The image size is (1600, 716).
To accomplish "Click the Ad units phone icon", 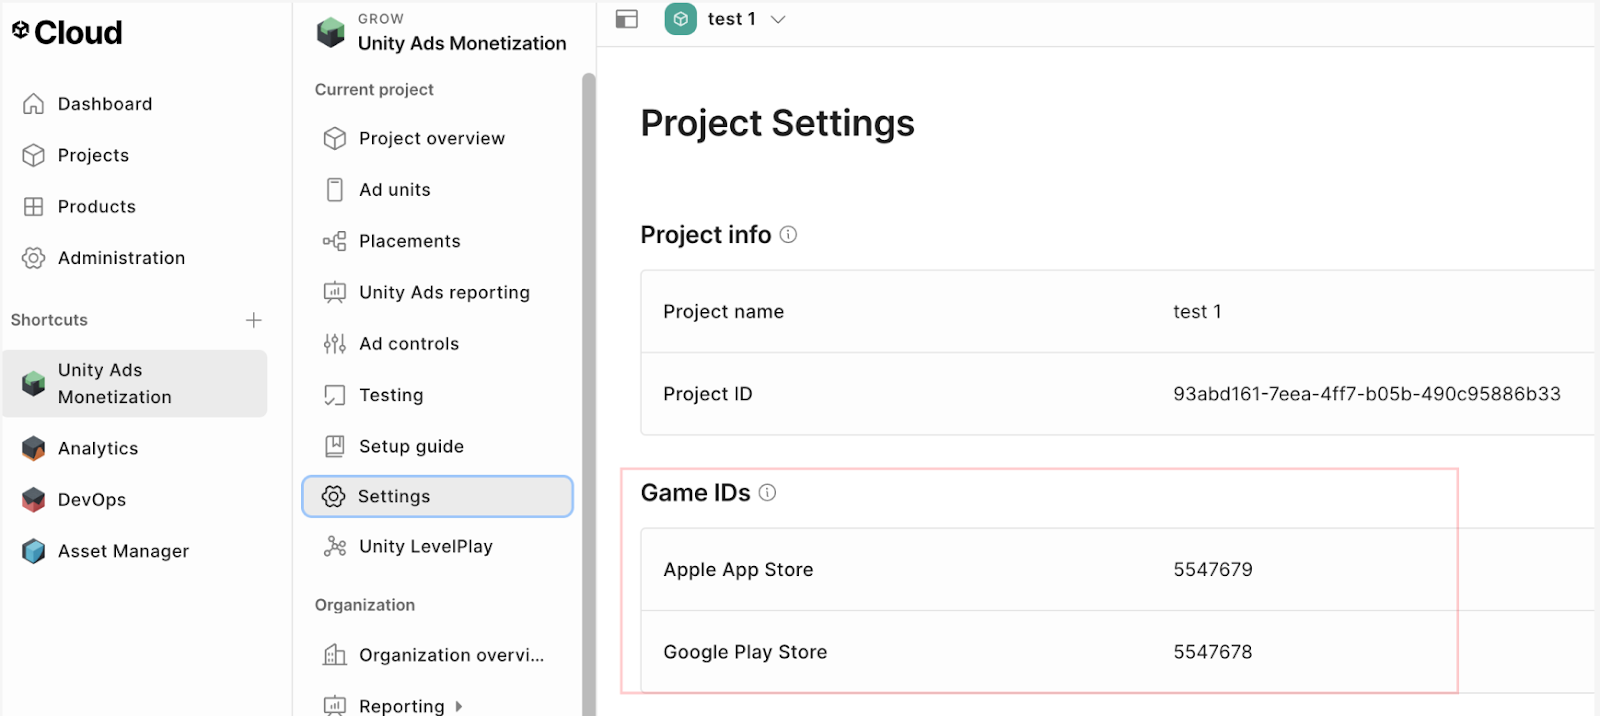I will tap(335, 190).
